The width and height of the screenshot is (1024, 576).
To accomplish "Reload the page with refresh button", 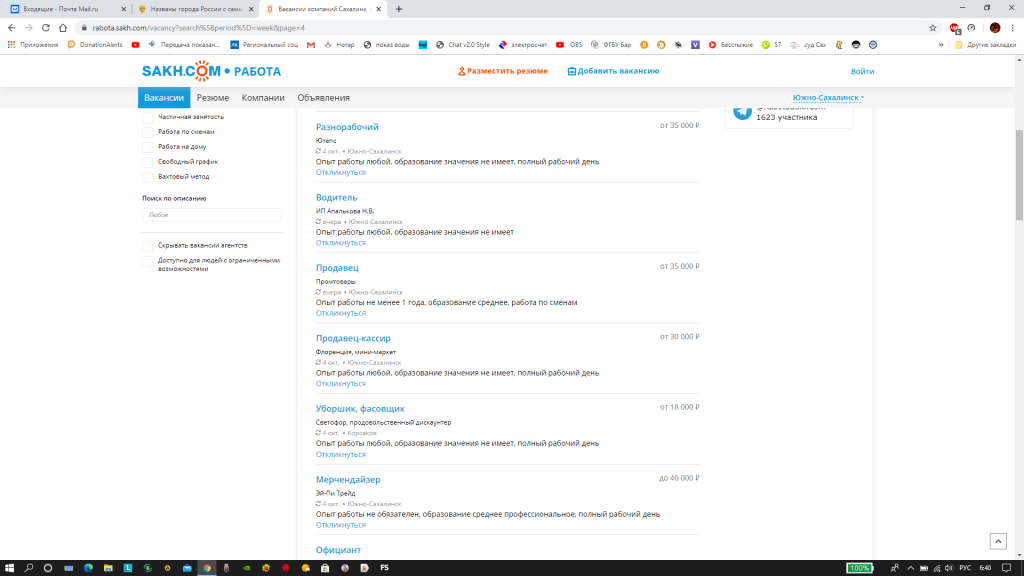I will 54,28.
